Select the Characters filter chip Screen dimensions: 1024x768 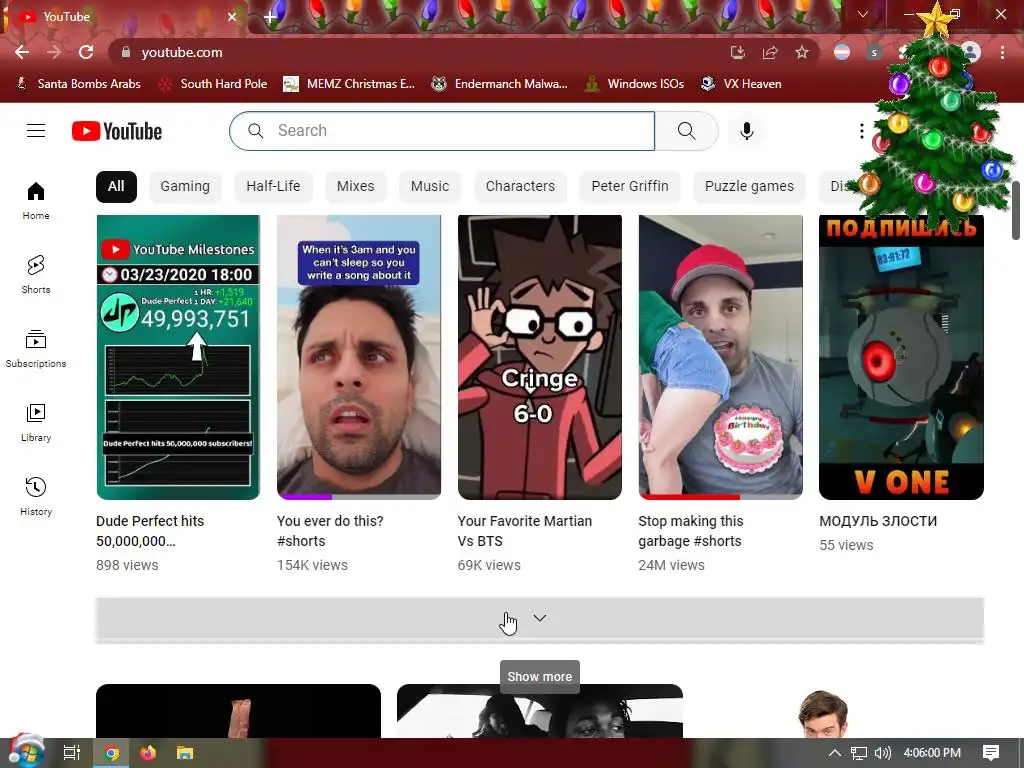pos(520,187)
